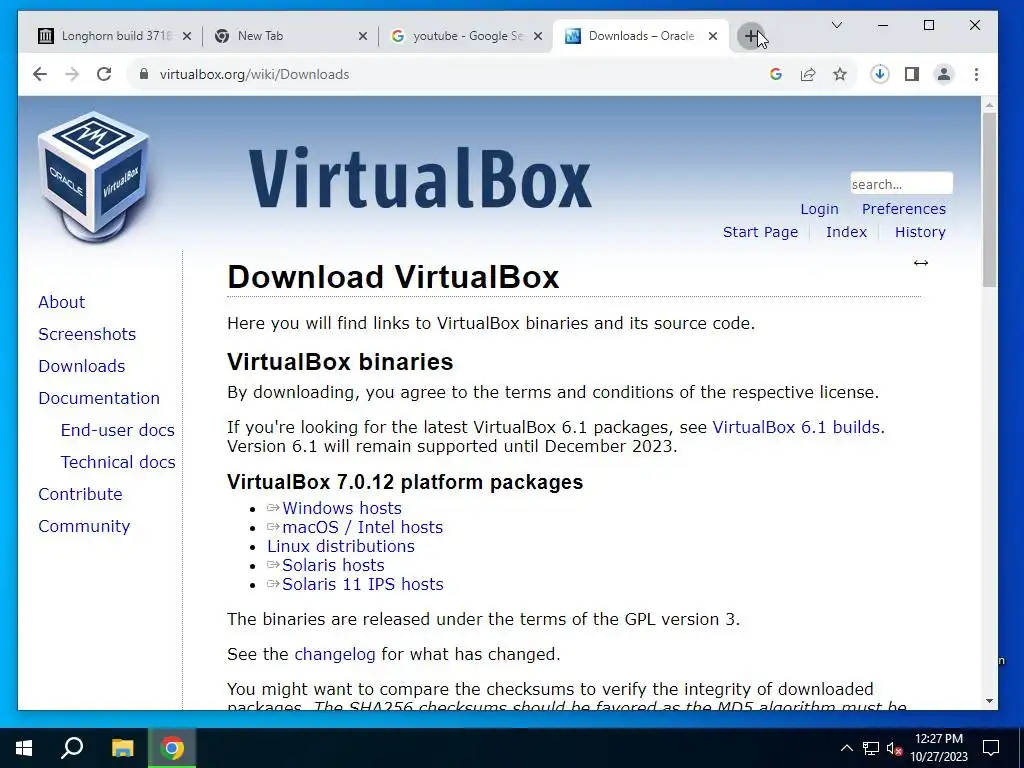Screen dimensions: 1024x768
Task: Open About in the sidebar
Action: [61, 302]
